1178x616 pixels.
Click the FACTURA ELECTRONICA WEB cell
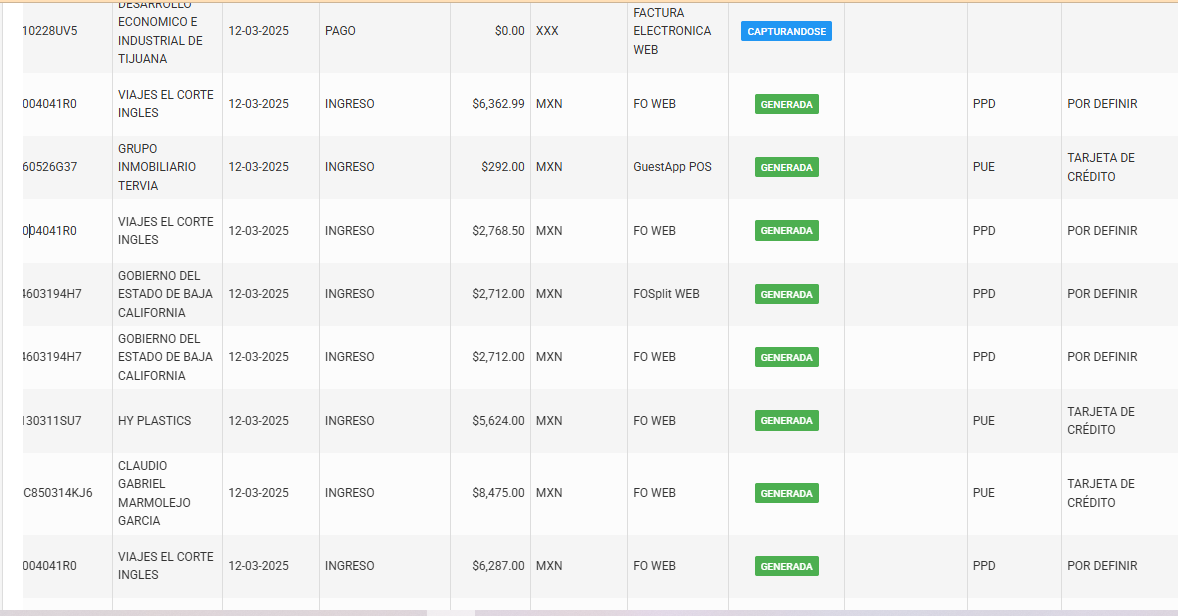(x=672, y=31)
